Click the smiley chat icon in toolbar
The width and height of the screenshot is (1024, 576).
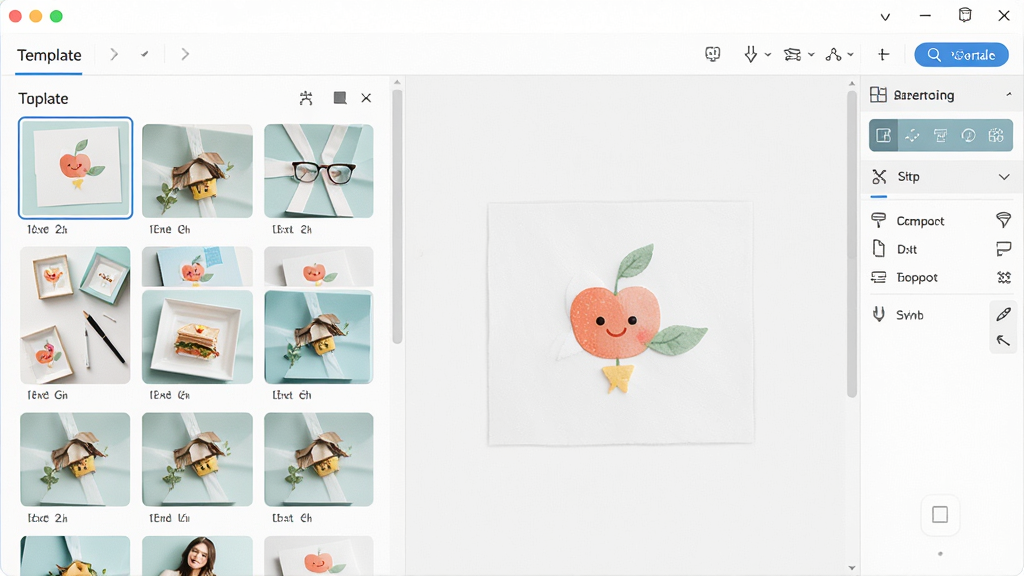click(712, 54)
